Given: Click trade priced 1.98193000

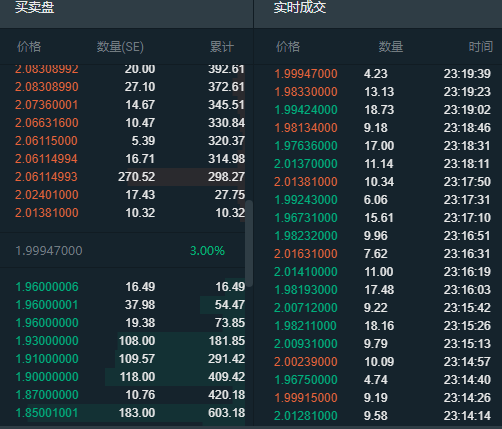Looking at the screenshot, I should pos(378,290).
